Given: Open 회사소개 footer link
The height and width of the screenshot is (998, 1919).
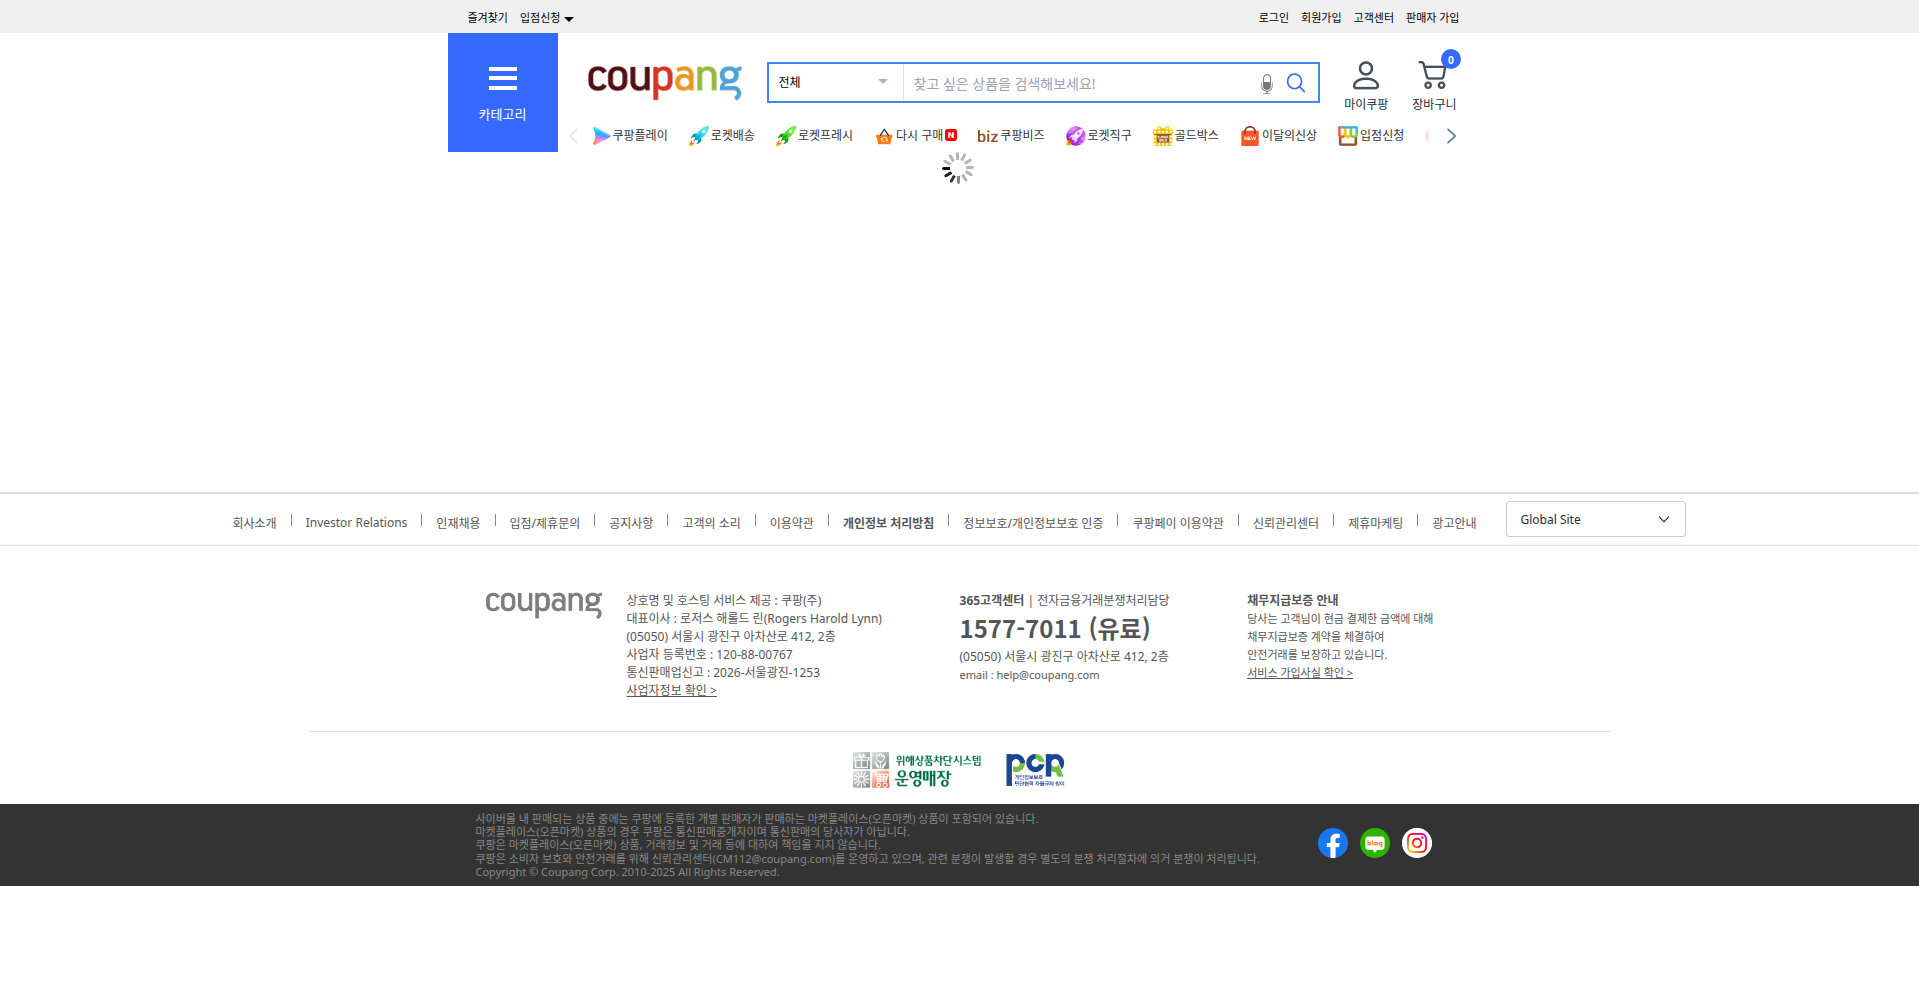Looking at the screenshot, I should pos(254,523).
